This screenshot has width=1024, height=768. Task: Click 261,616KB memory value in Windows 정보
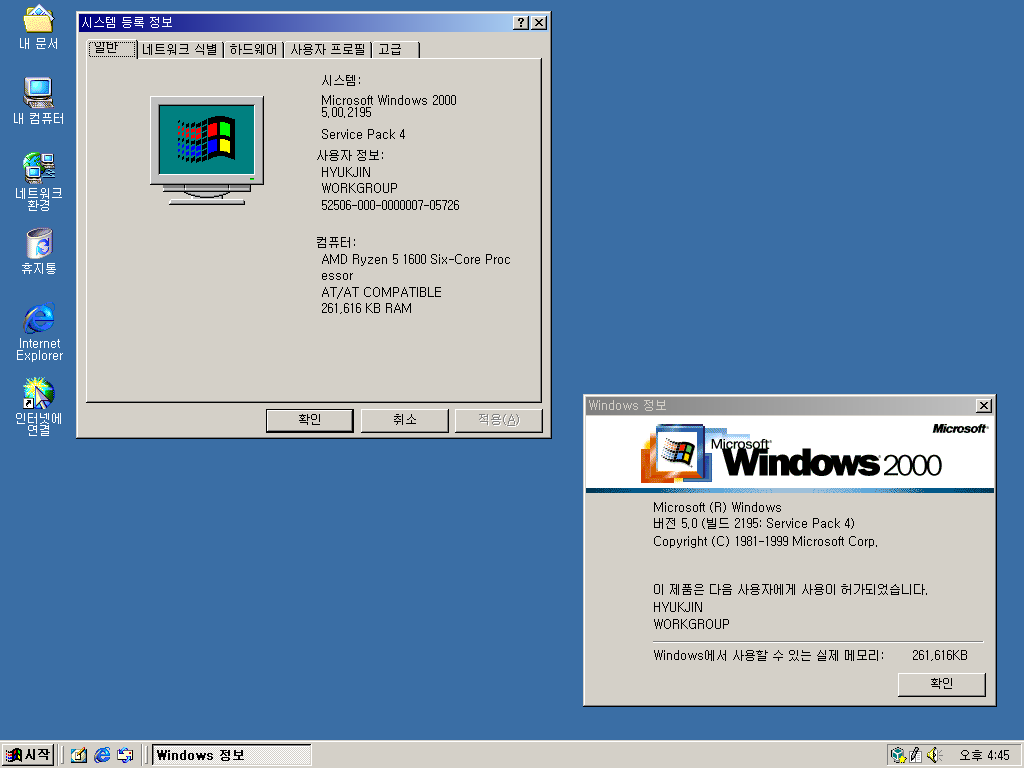(x=940, y=655)
